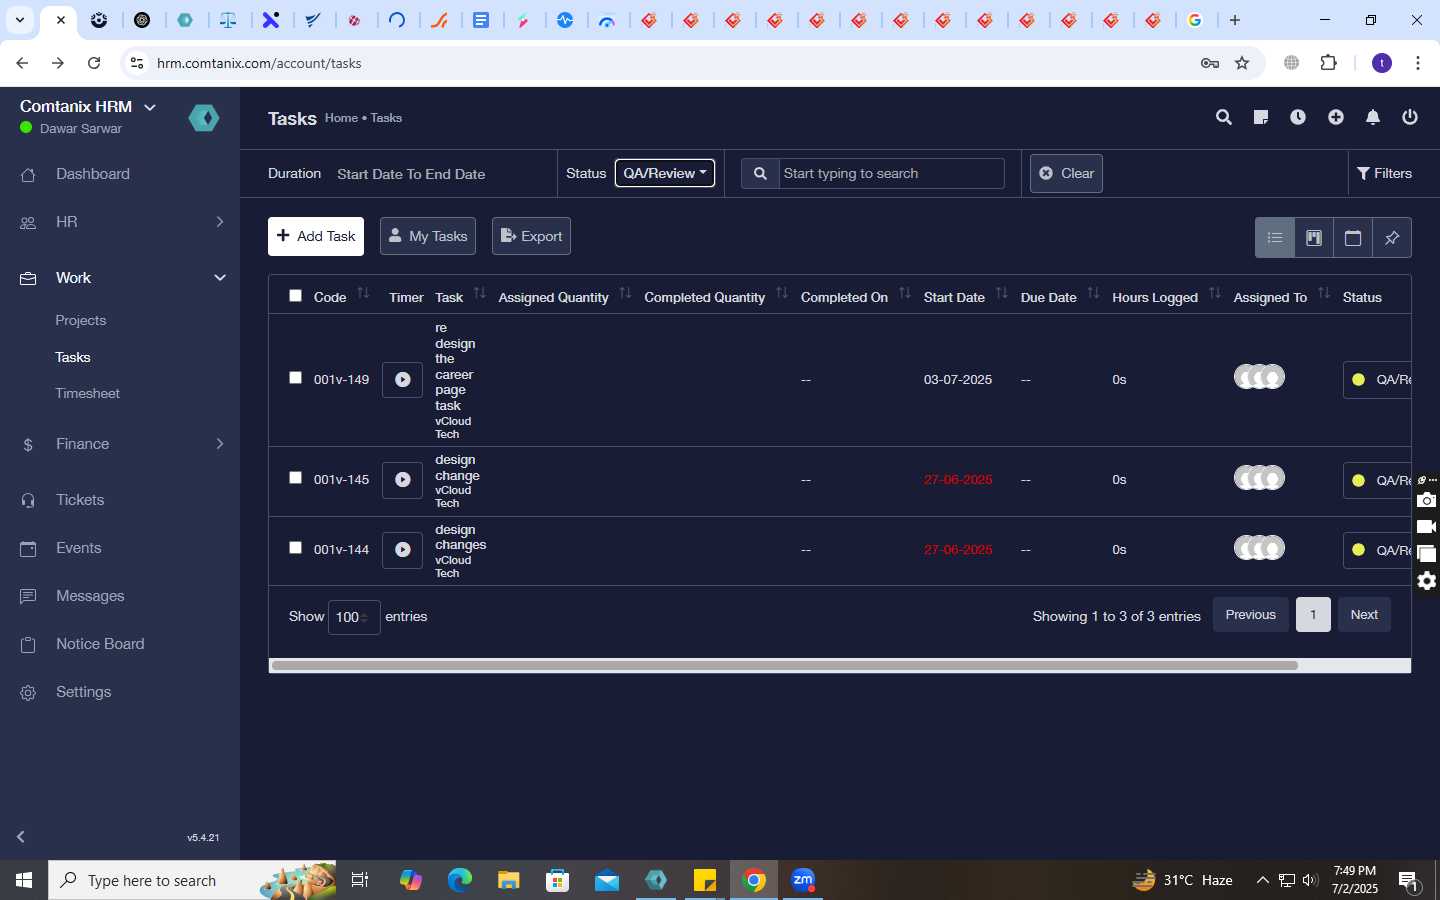This screenshot has width=1440, height=900.
Task: Open Timesheet under Work
Action: [x=88, y=394]
